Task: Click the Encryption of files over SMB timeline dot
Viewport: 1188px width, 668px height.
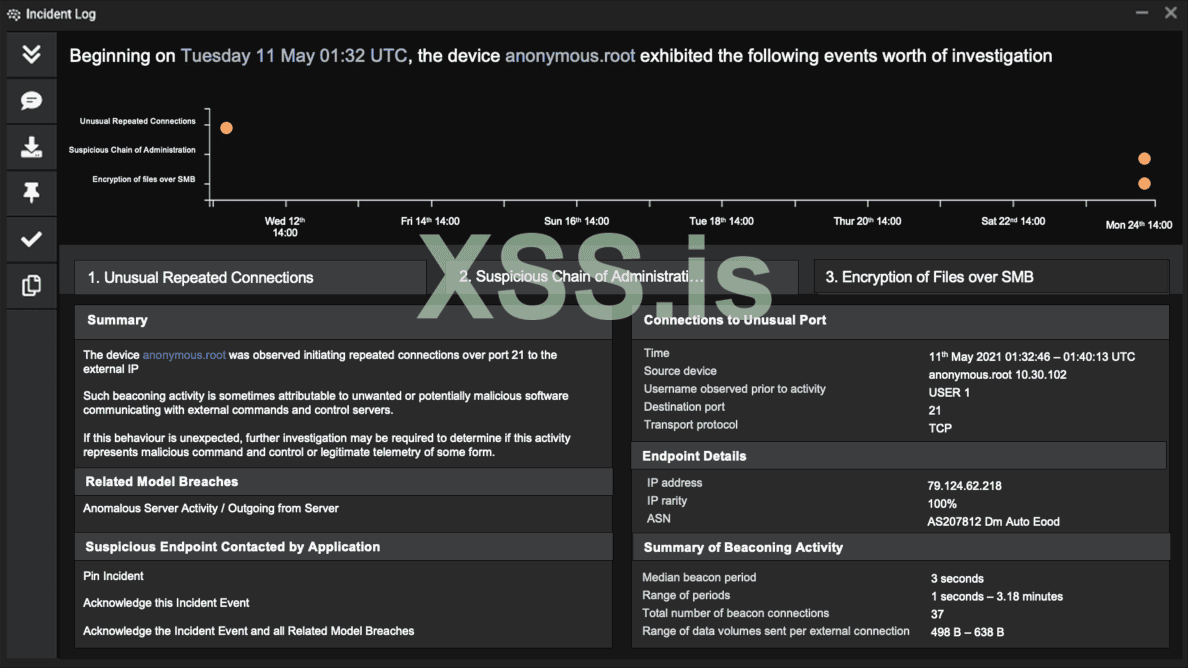Action: pyautogui.click(x=1144, y=184)
